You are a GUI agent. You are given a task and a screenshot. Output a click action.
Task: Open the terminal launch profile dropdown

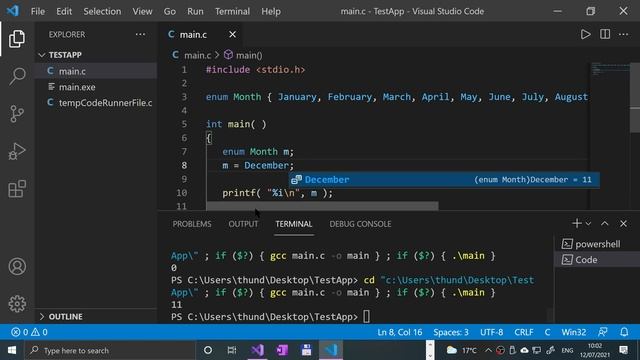click(588, 224)
